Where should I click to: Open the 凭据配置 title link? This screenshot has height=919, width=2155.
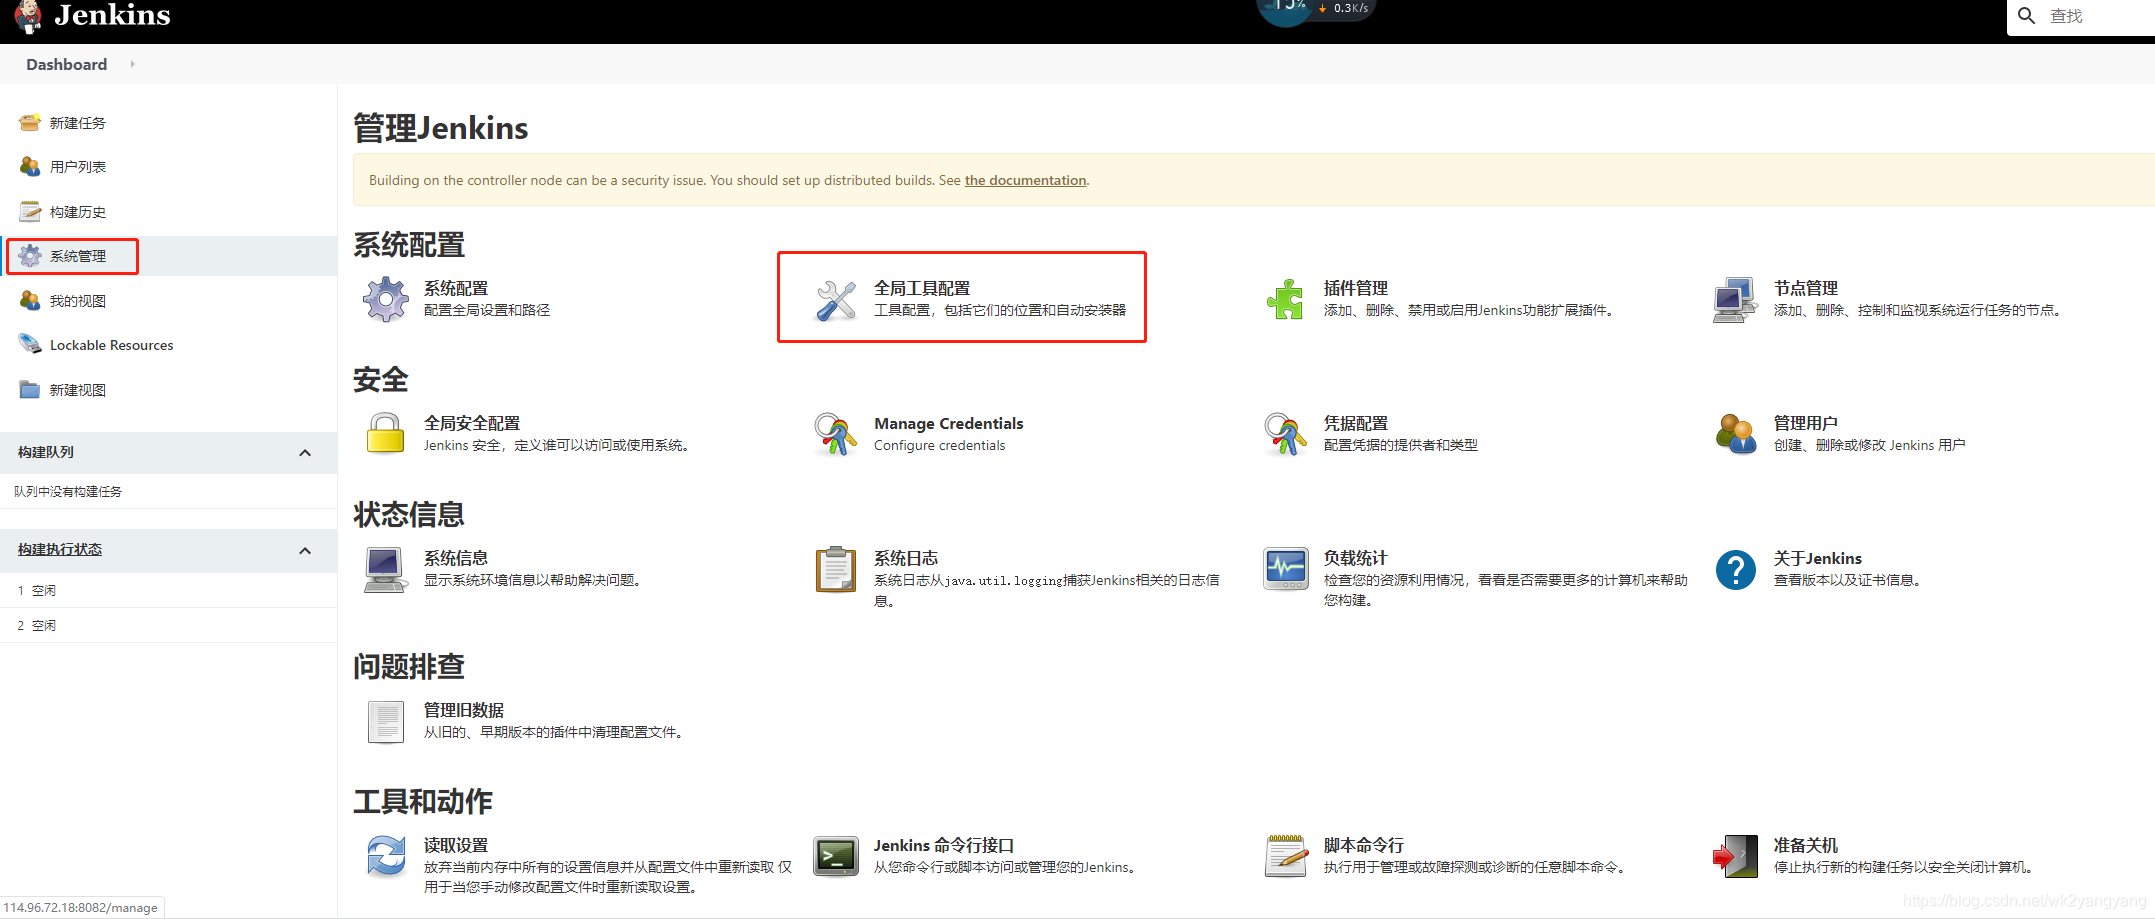tap(1355, 423)
